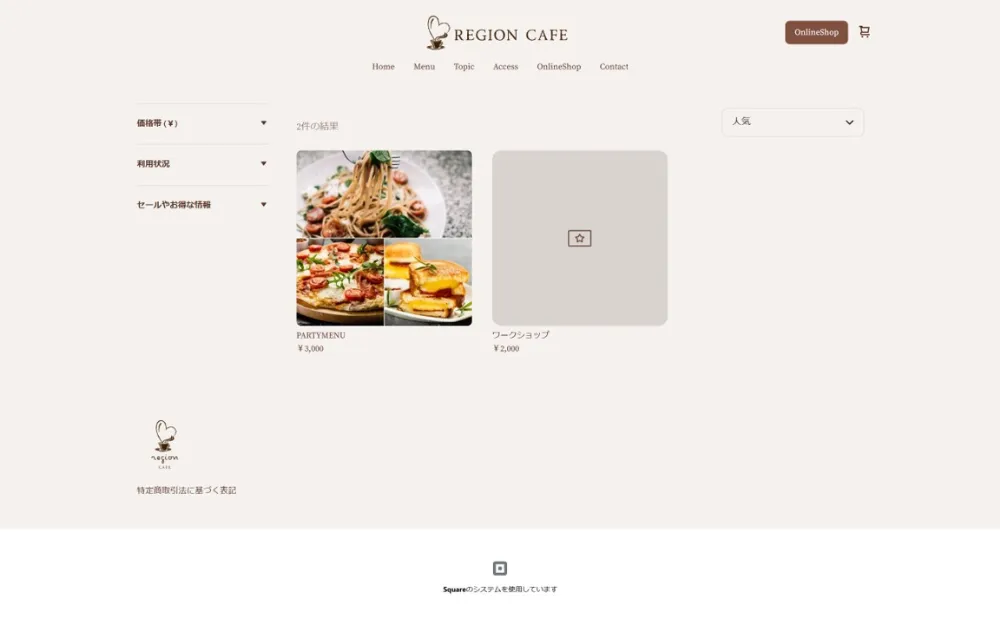Click the Region Cafe header logo
1000x625 pixels.
click(497, 33)
